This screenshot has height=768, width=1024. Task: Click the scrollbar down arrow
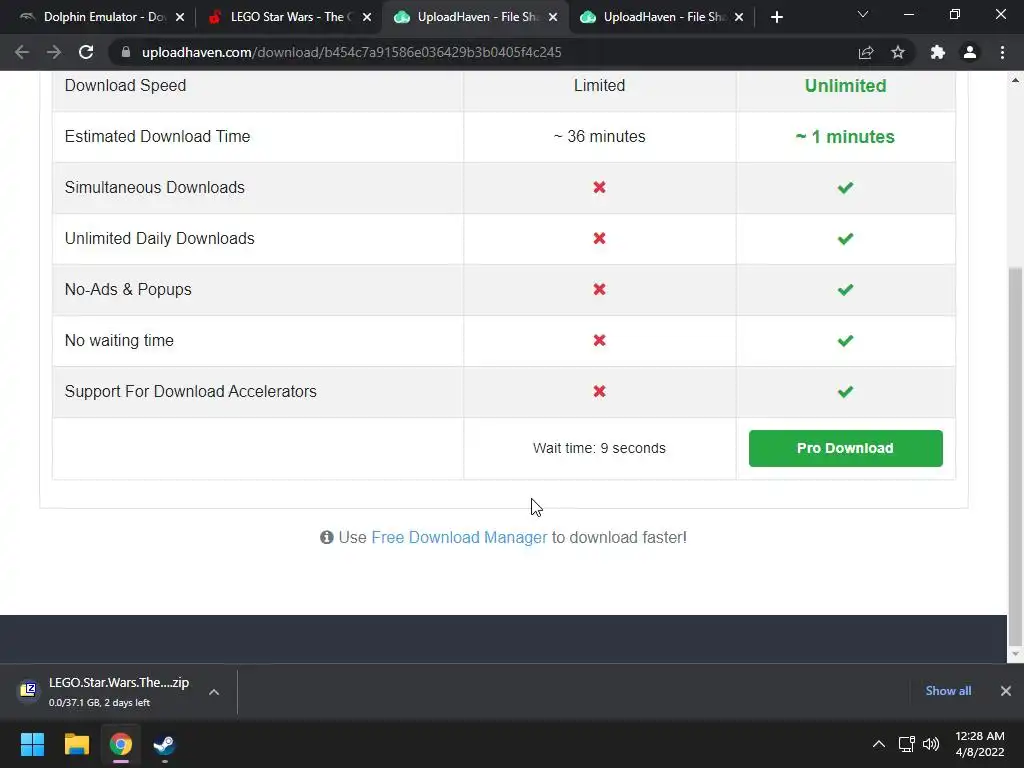(x=1015, y=654)
